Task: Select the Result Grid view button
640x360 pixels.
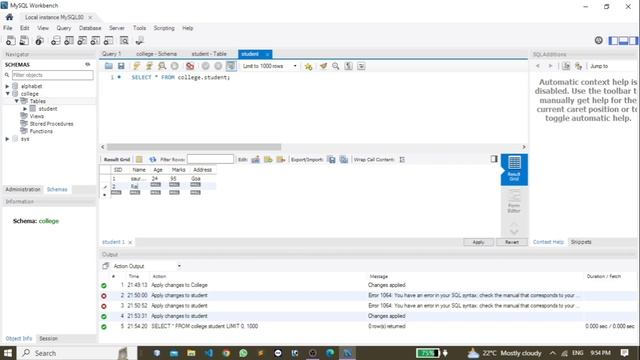Action: [514, 169]
